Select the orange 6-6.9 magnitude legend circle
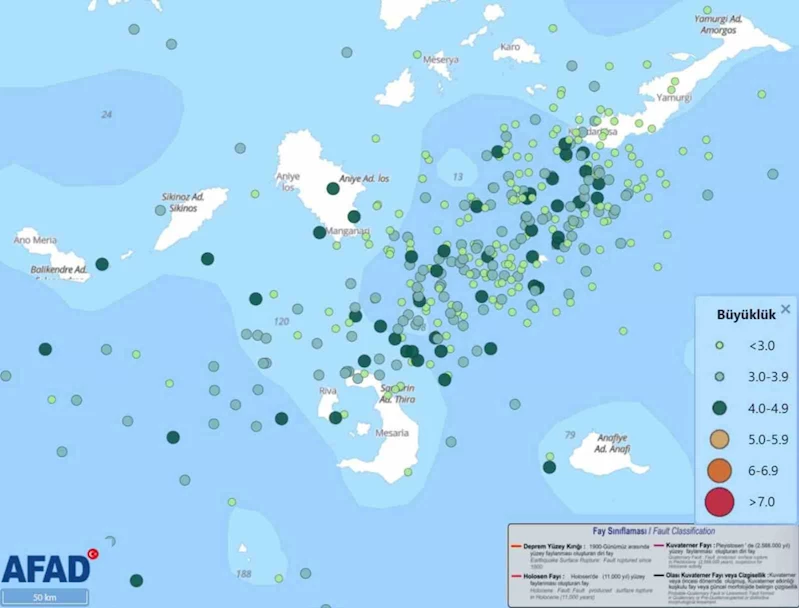This screenshot has height=608, width=799. point(719,469)
